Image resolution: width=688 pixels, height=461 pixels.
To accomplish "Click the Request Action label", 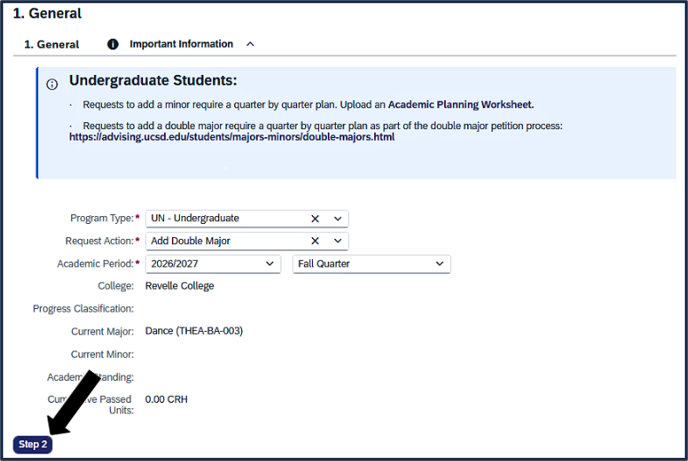I will (99, 241).
